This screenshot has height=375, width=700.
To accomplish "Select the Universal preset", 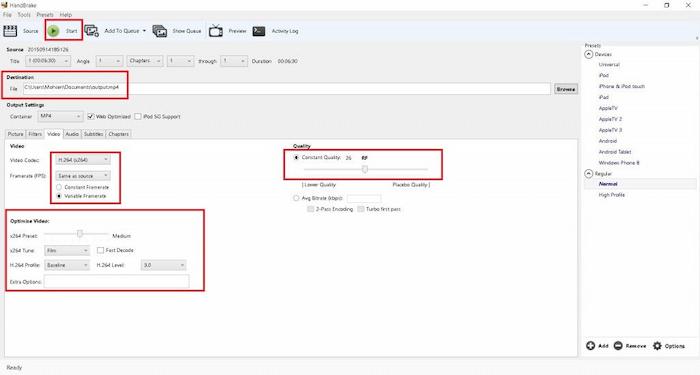I will tap(609, 65).
